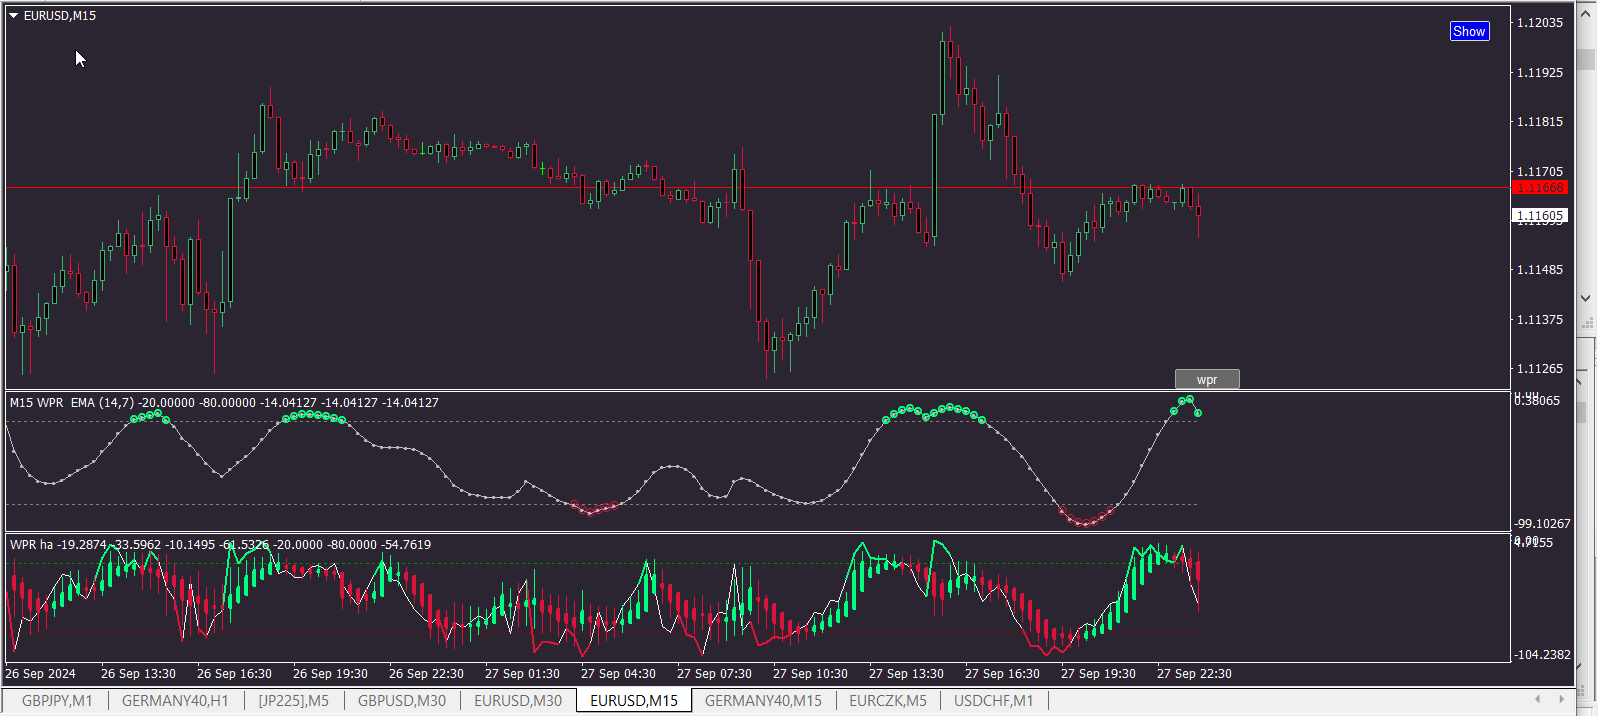Click the red 1.11668 current price label

[x=1540, y=188]
